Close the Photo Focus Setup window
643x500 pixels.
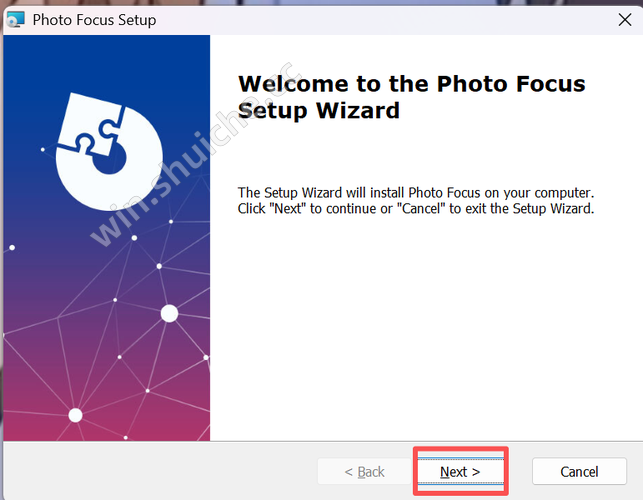[623, 19]
